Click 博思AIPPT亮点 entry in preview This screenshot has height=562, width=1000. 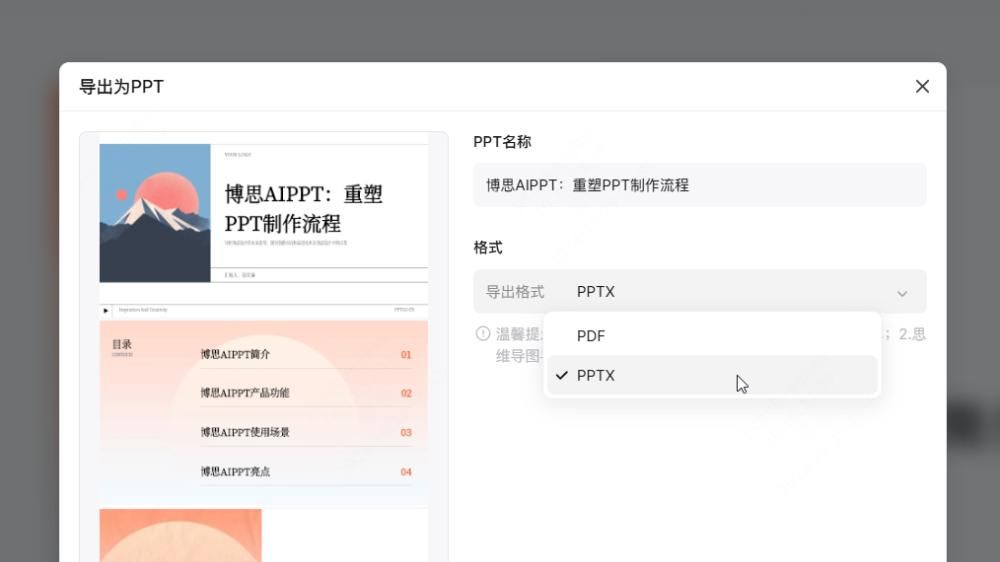[235, 471]
